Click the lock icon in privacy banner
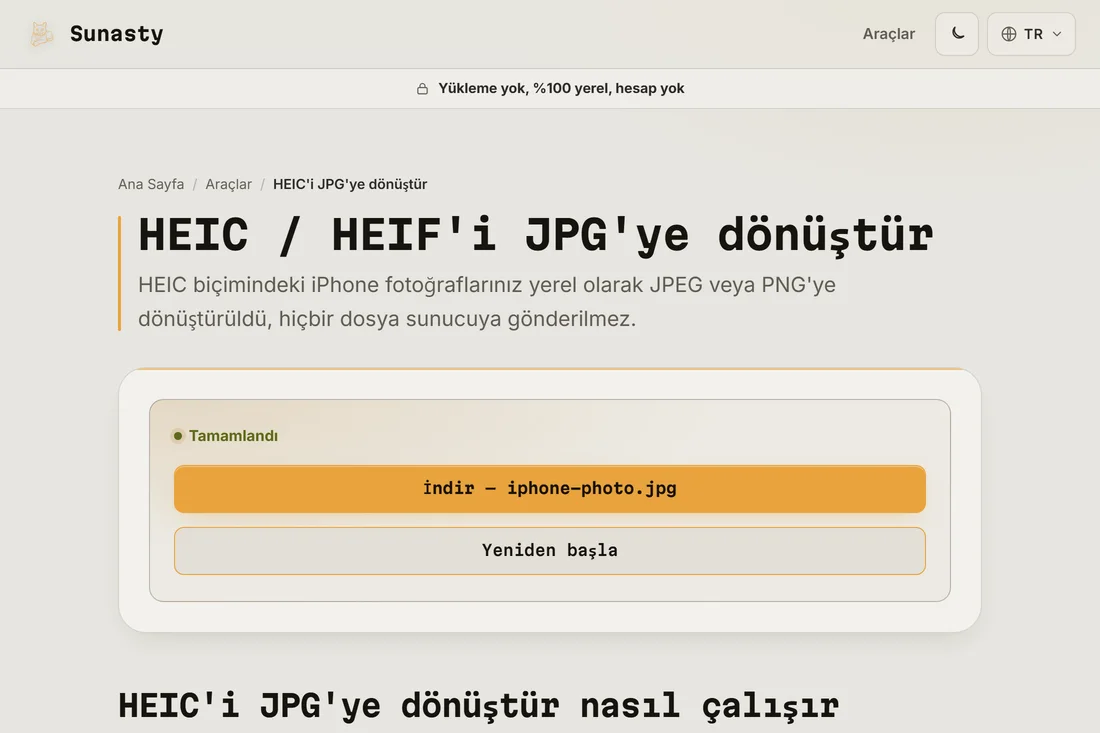 point(422,88)
